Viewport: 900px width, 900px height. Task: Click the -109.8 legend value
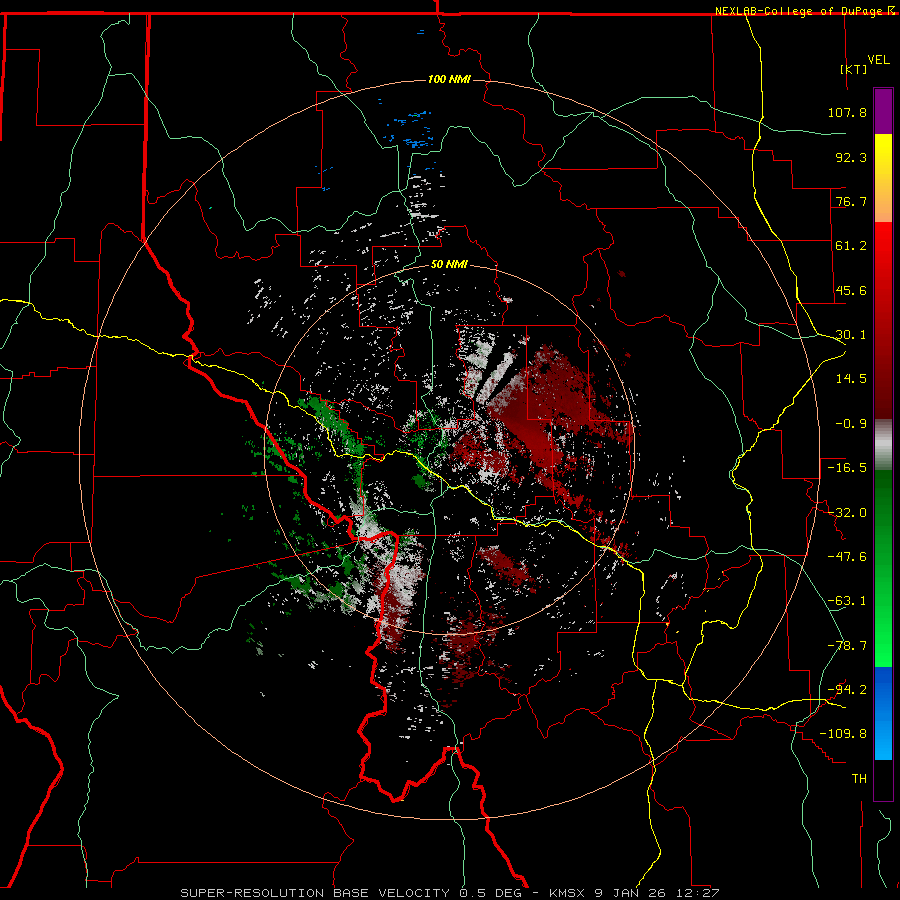pyautogui.click(x=844, y=734)
